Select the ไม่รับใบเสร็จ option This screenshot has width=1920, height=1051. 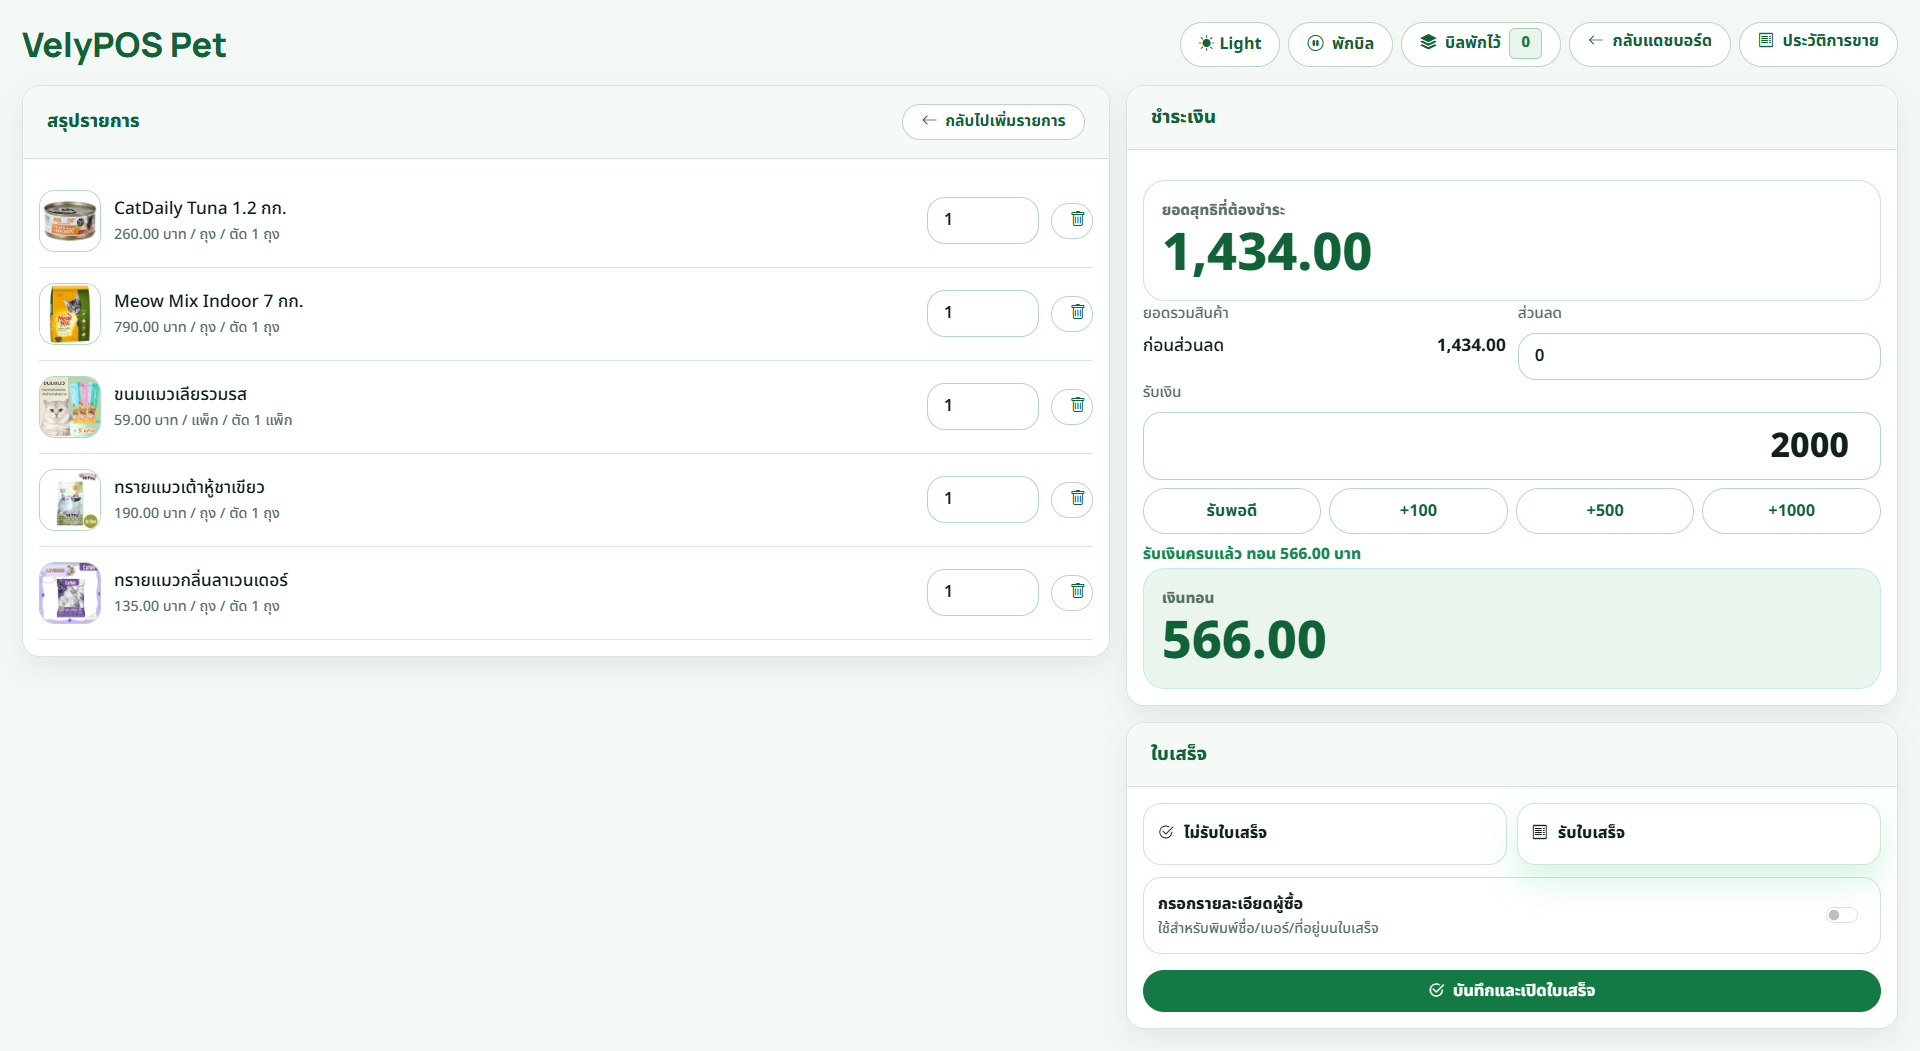[x=1324, y=833]
